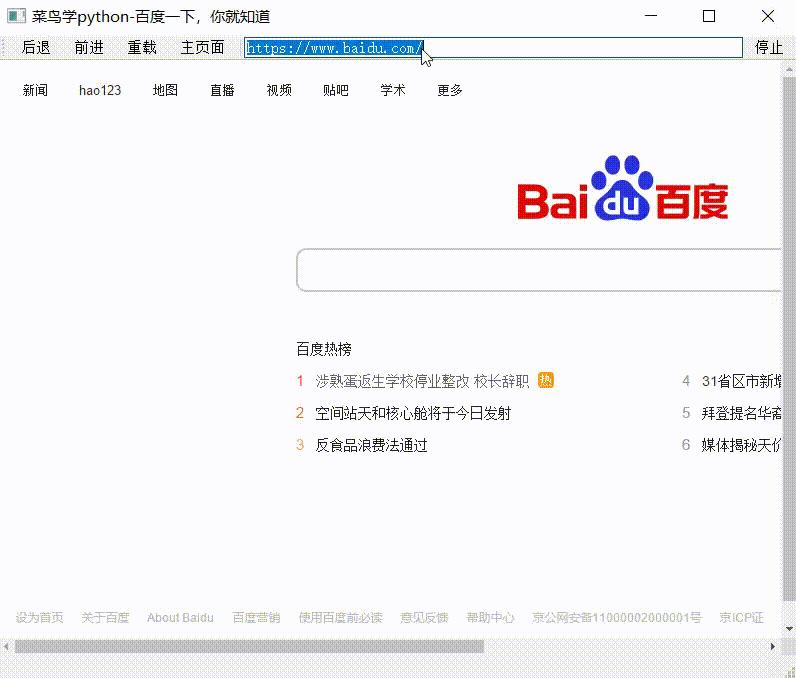Focus the URL address bar
The image size is (796, 678).
tap(493, 48)
